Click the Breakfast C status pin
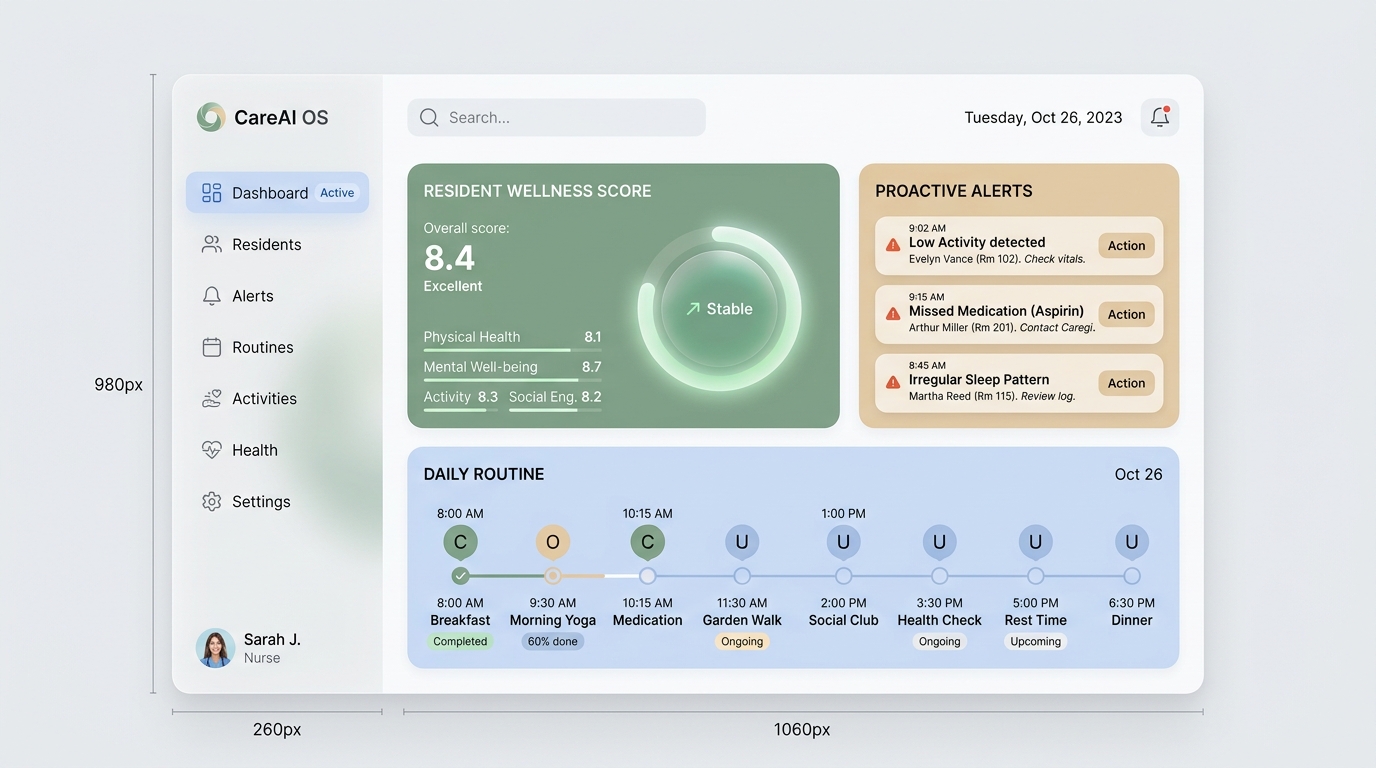 (460, 543)
